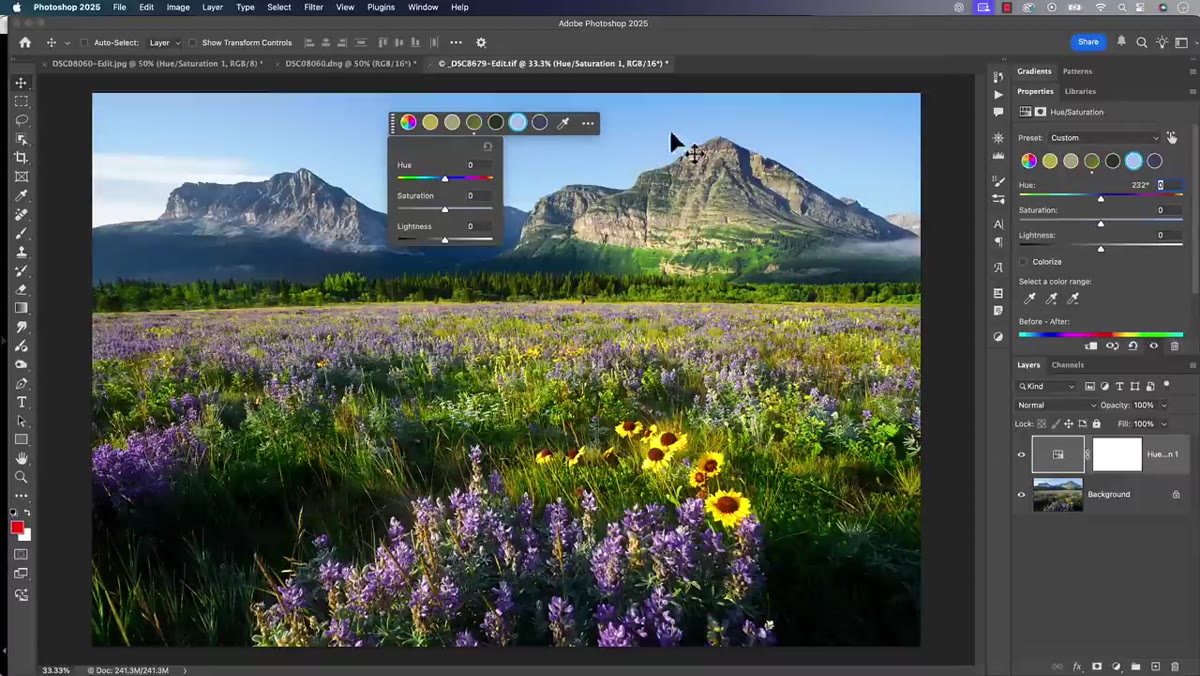Select the Zoom tool
This screenshot has width=1200, height=676.
coord(21,477)
